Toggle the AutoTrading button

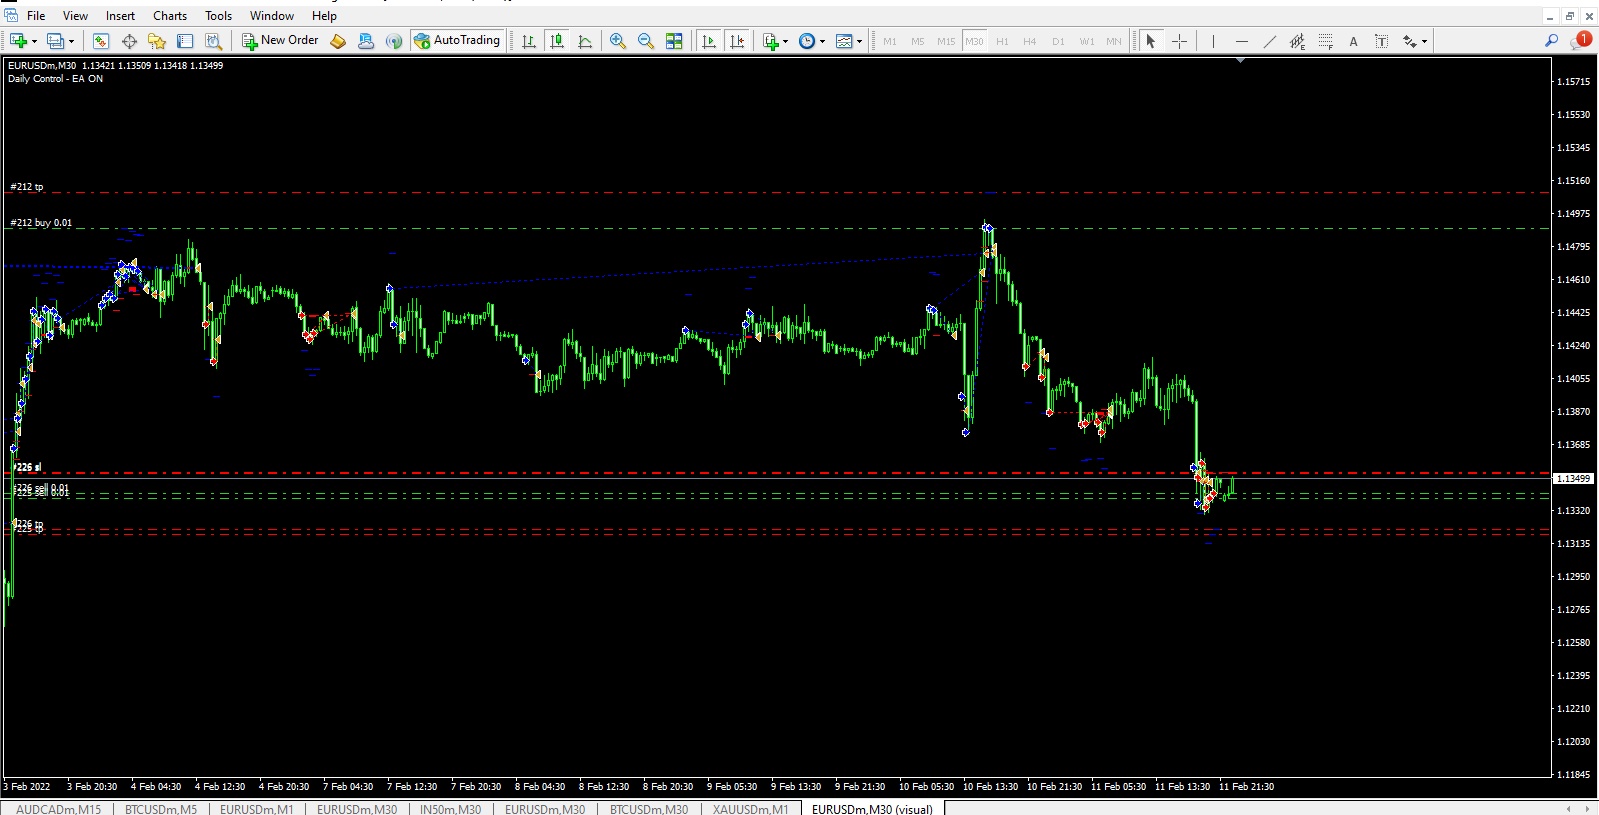[457, 41]
